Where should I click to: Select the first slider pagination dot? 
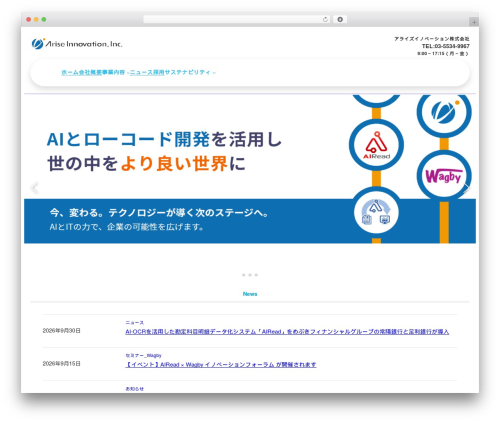(x=244, y=275)
